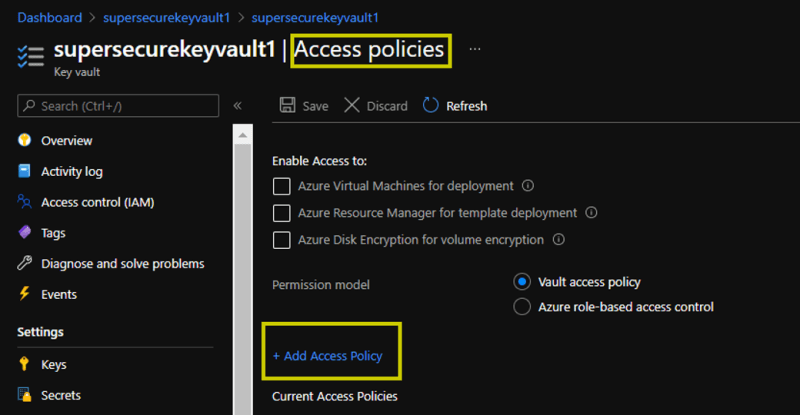Click the sidebar scrollbar up arrow

coord(243,135)
